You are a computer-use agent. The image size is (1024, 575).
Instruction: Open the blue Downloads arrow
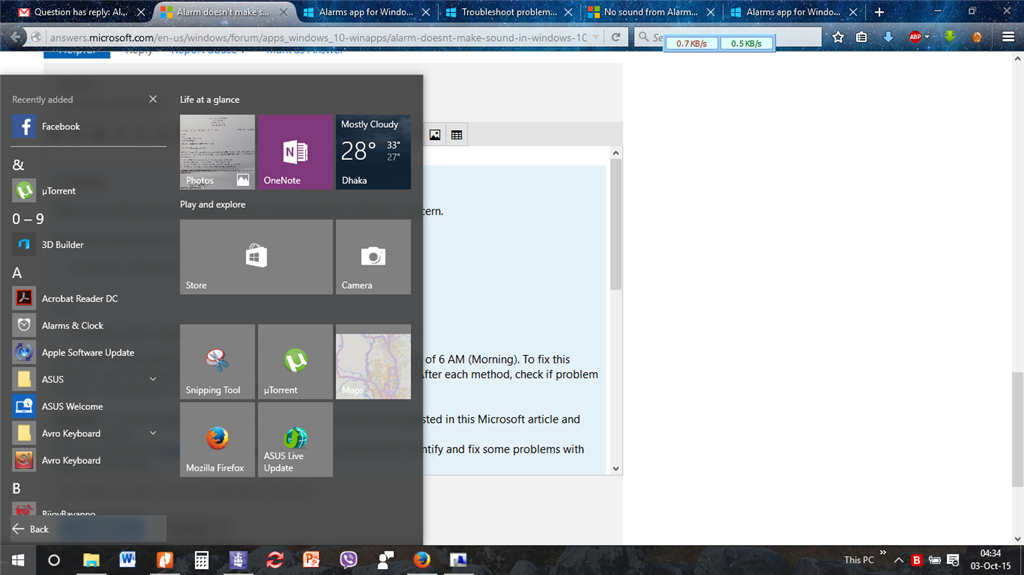click(888, 37)
